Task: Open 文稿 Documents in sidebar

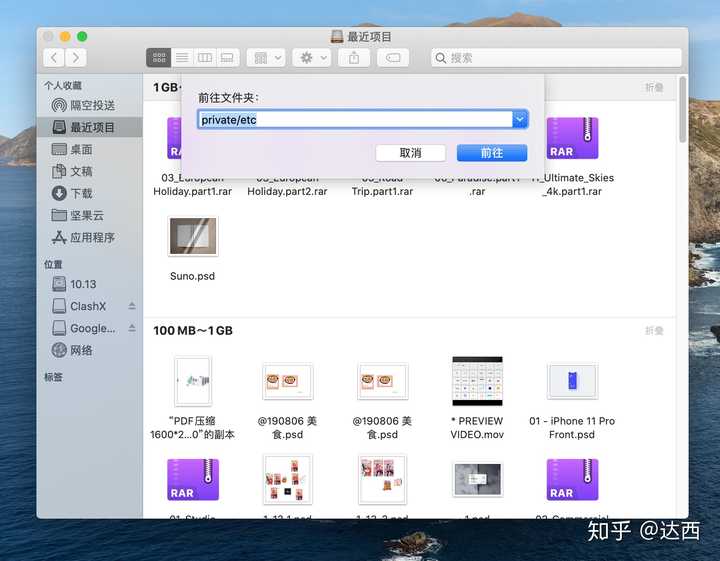Action: click(90, 171)
